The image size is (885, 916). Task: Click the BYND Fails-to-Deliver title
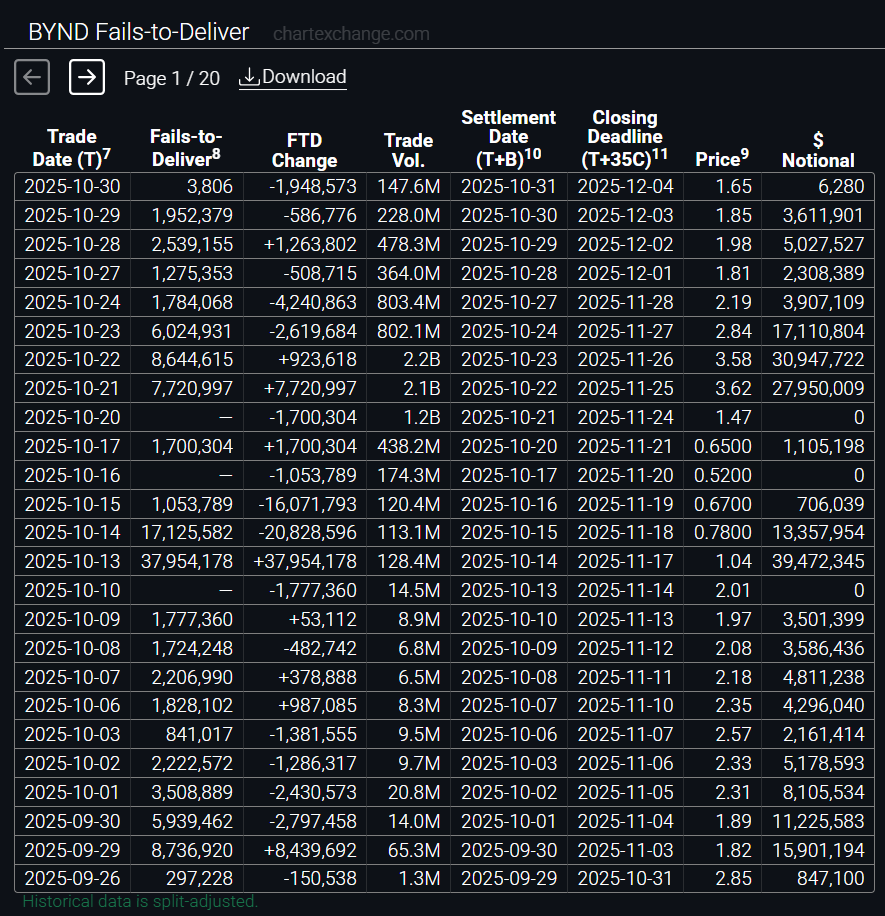pos(138,32)
